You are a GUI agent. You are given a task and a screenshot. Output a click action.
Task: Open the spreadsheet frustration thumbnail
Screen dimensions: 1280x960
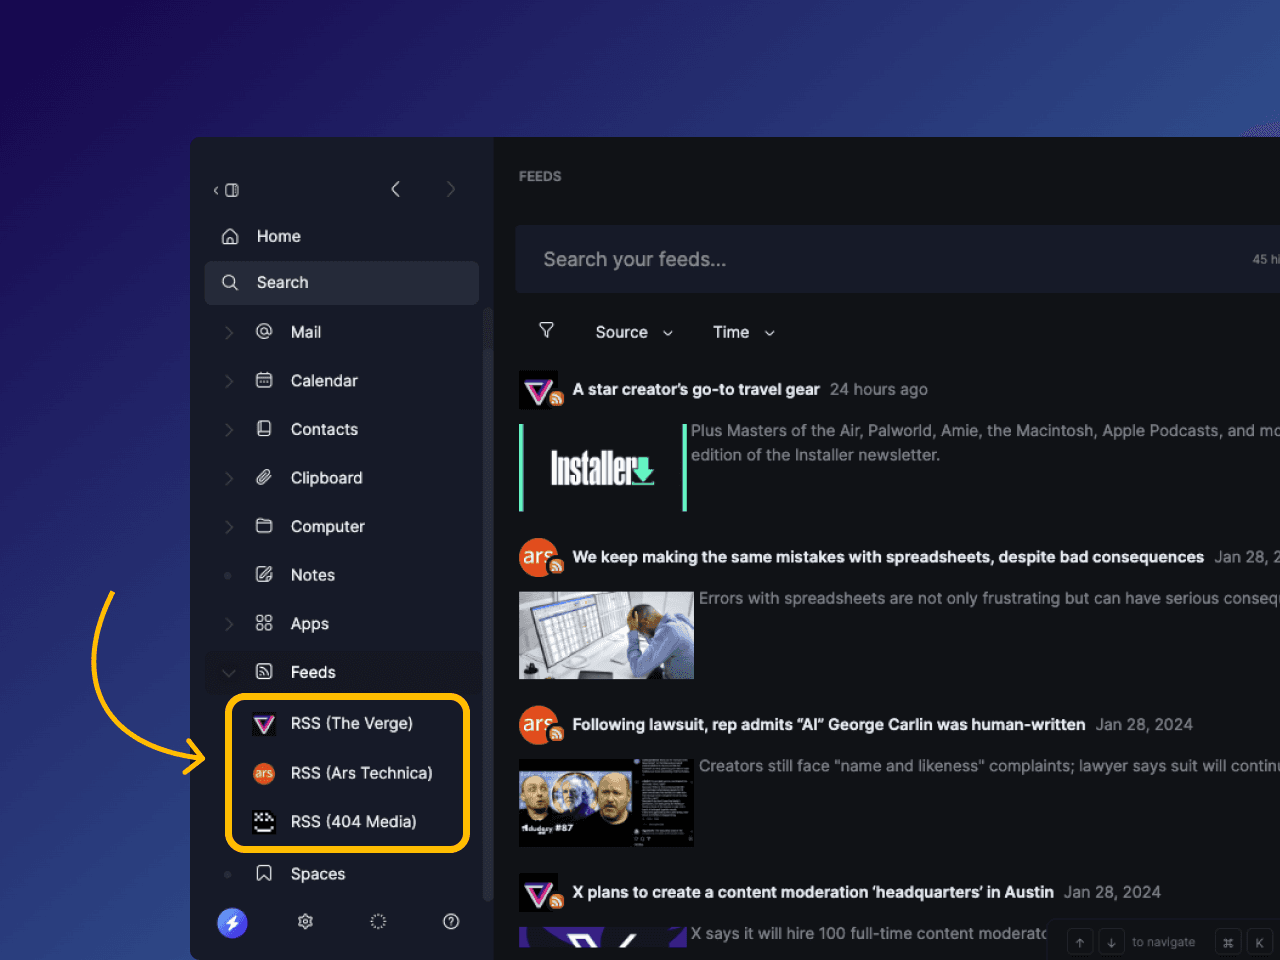(x=606, y=635)
